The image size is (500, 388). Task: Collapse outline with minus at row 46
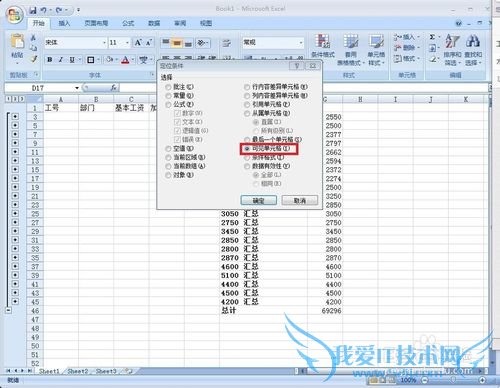[x=8, y=310]
